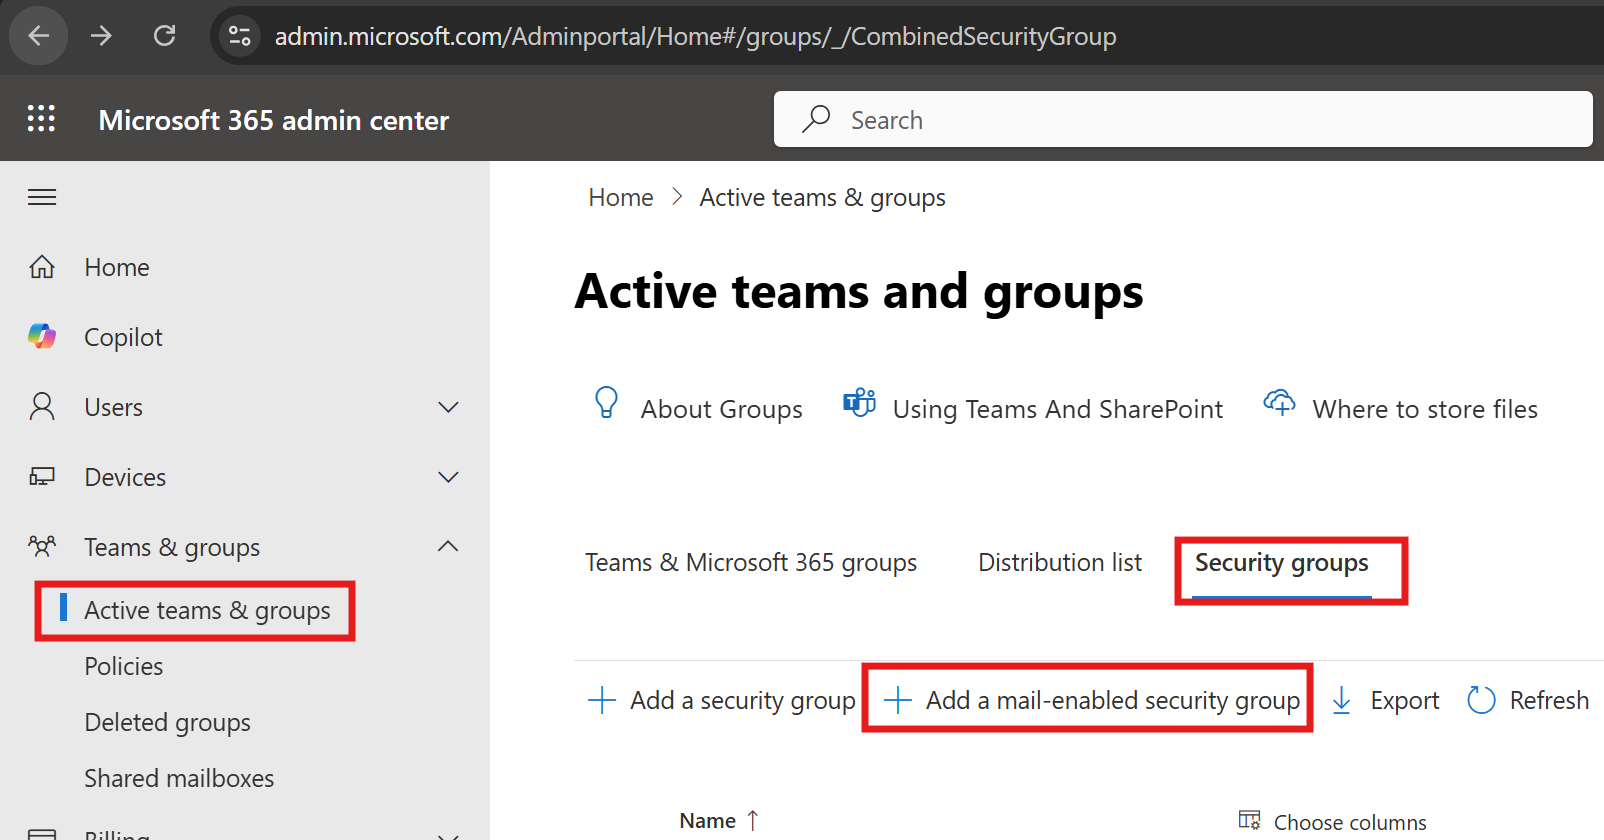1604x840 pixels.
Task: Click the Teams icon beside Using Teams And SharePoint
Action: (x=859, y=402)
